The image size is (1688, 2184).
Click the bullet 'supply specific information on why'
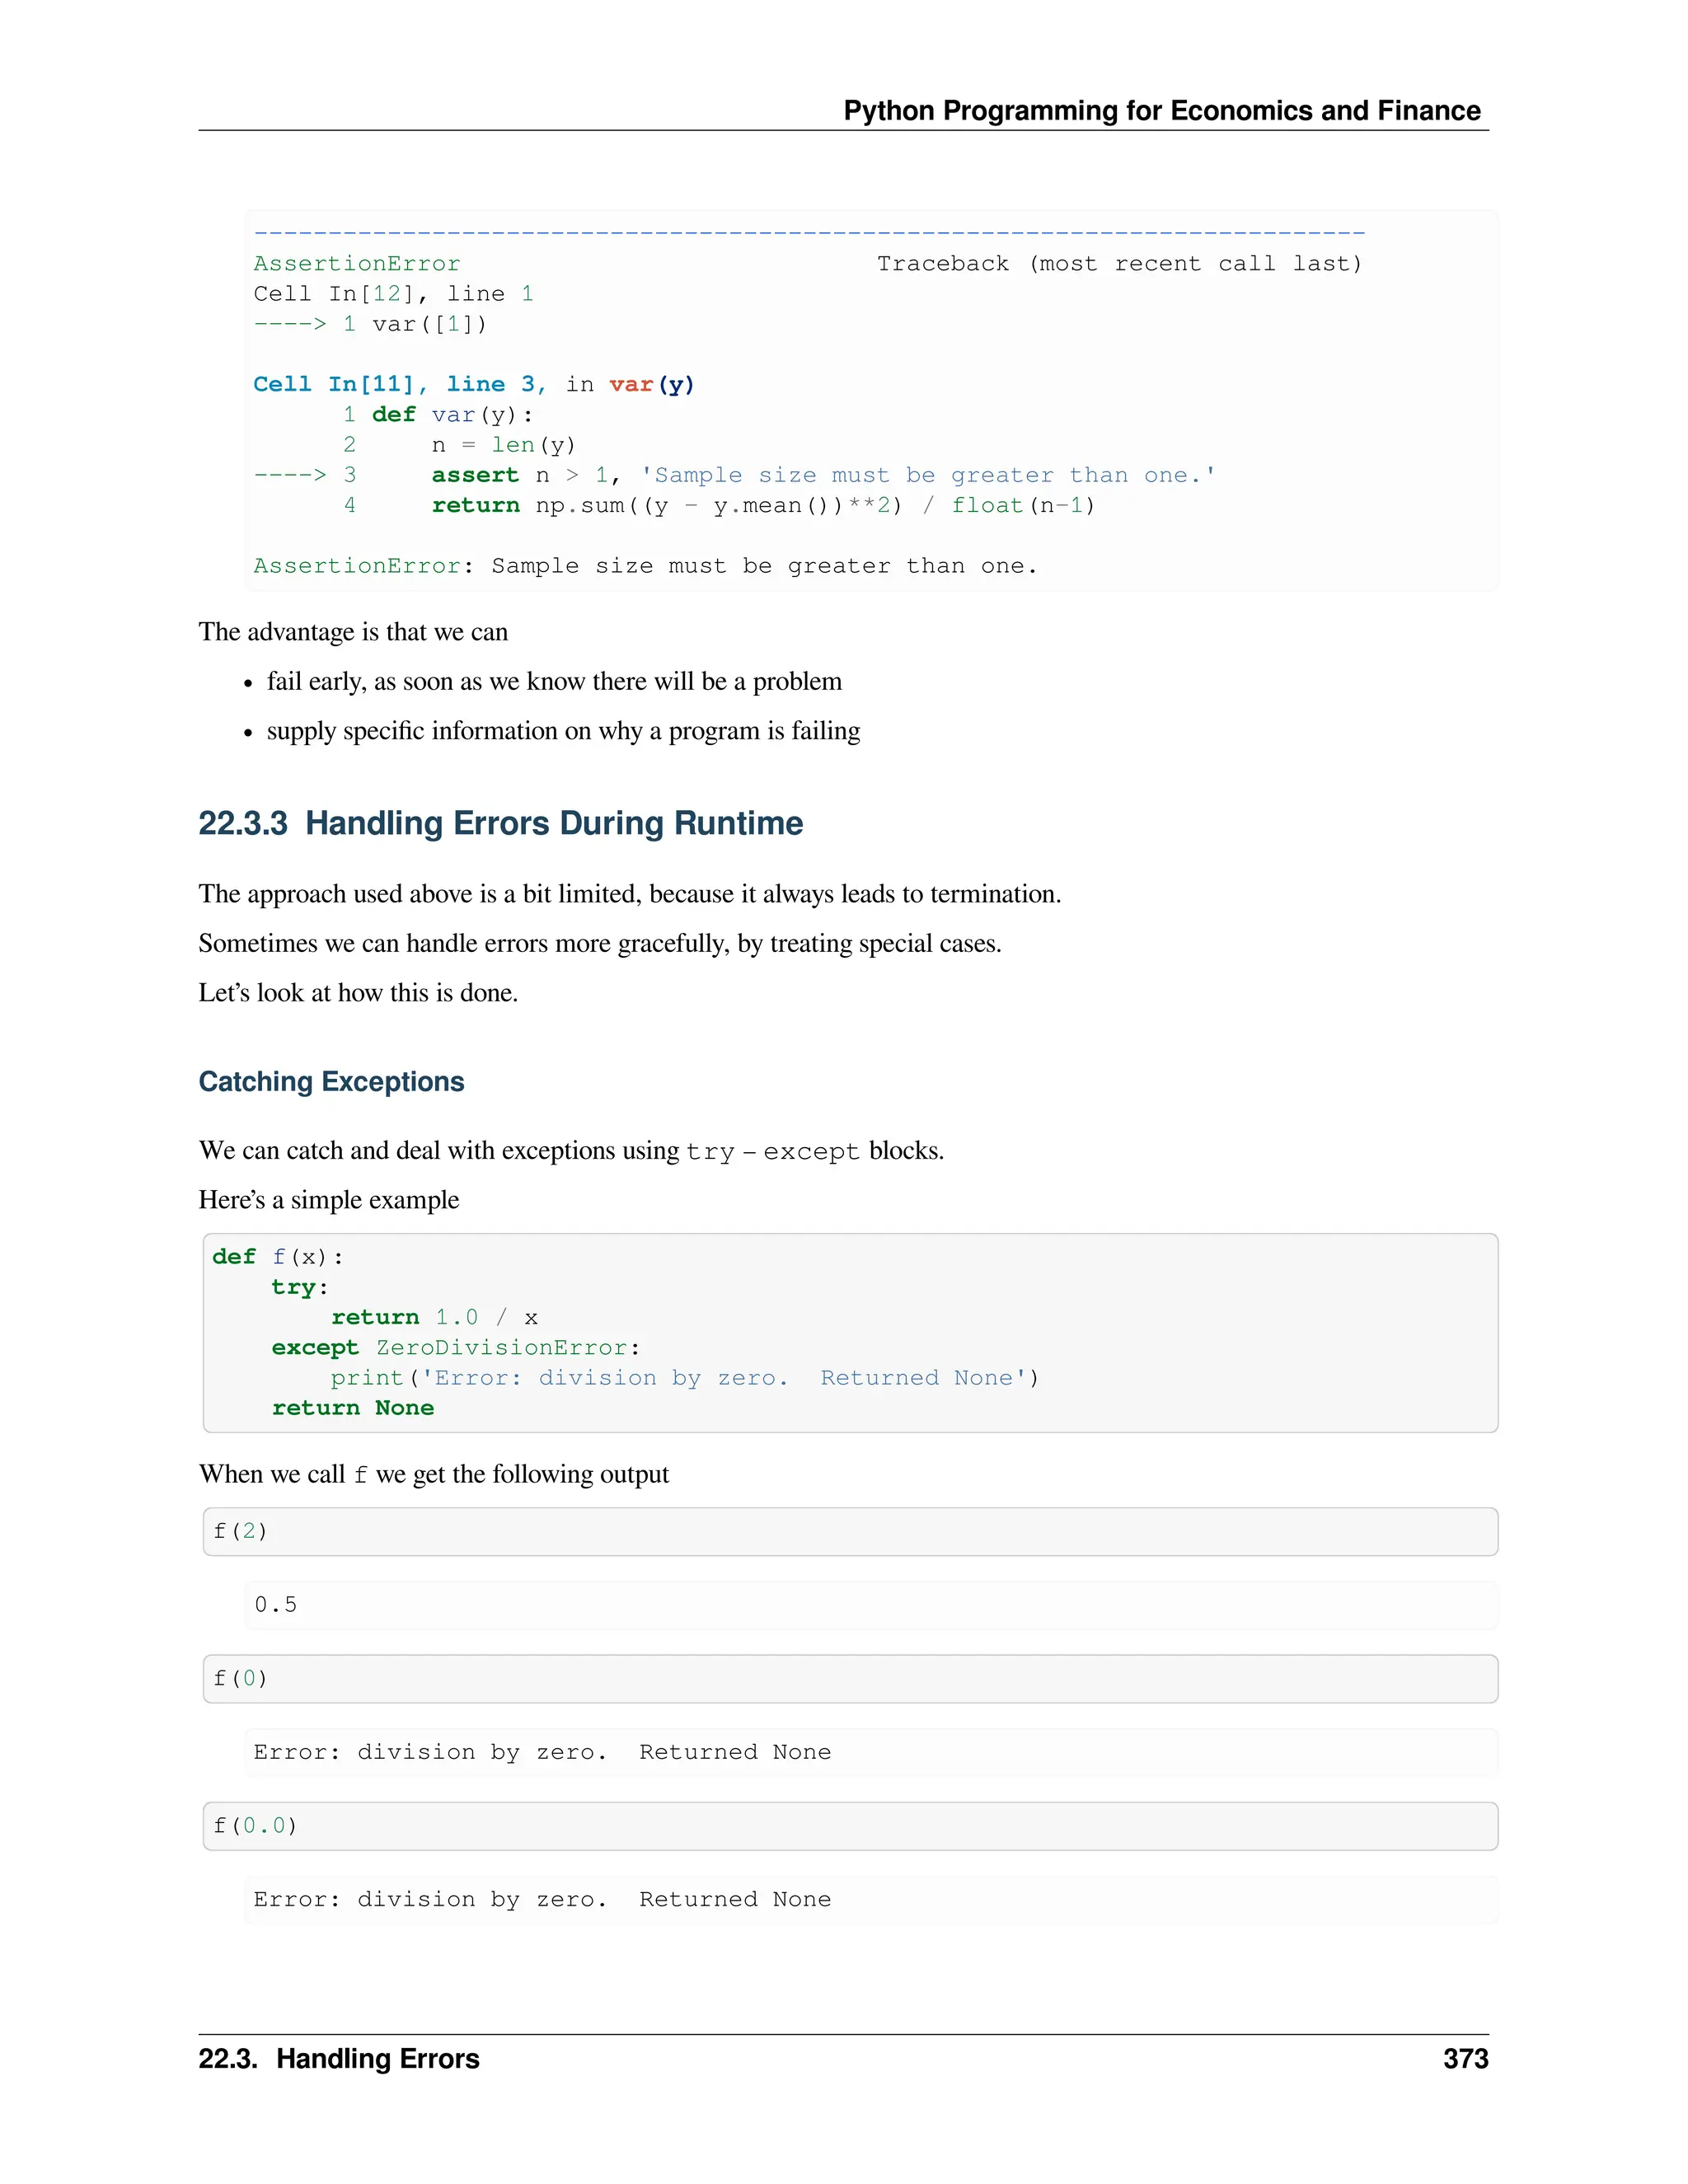point(563,731)
